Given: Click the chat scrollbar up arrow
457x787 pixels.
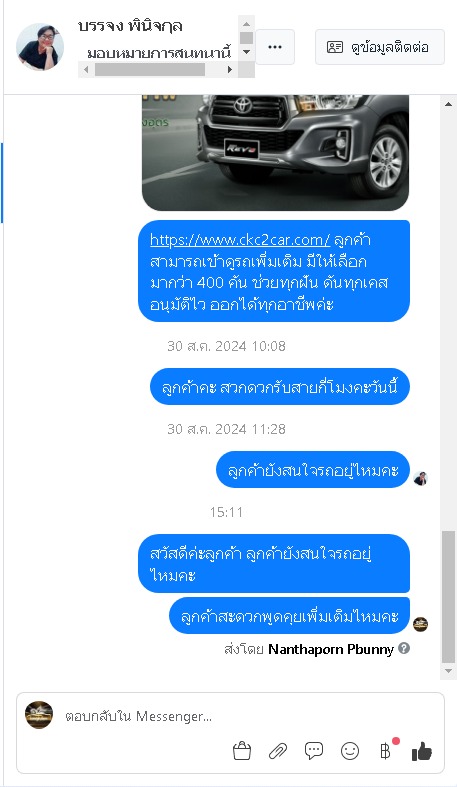Looking at the screenshot, I should pyautogui.click(x=448, y=104).
